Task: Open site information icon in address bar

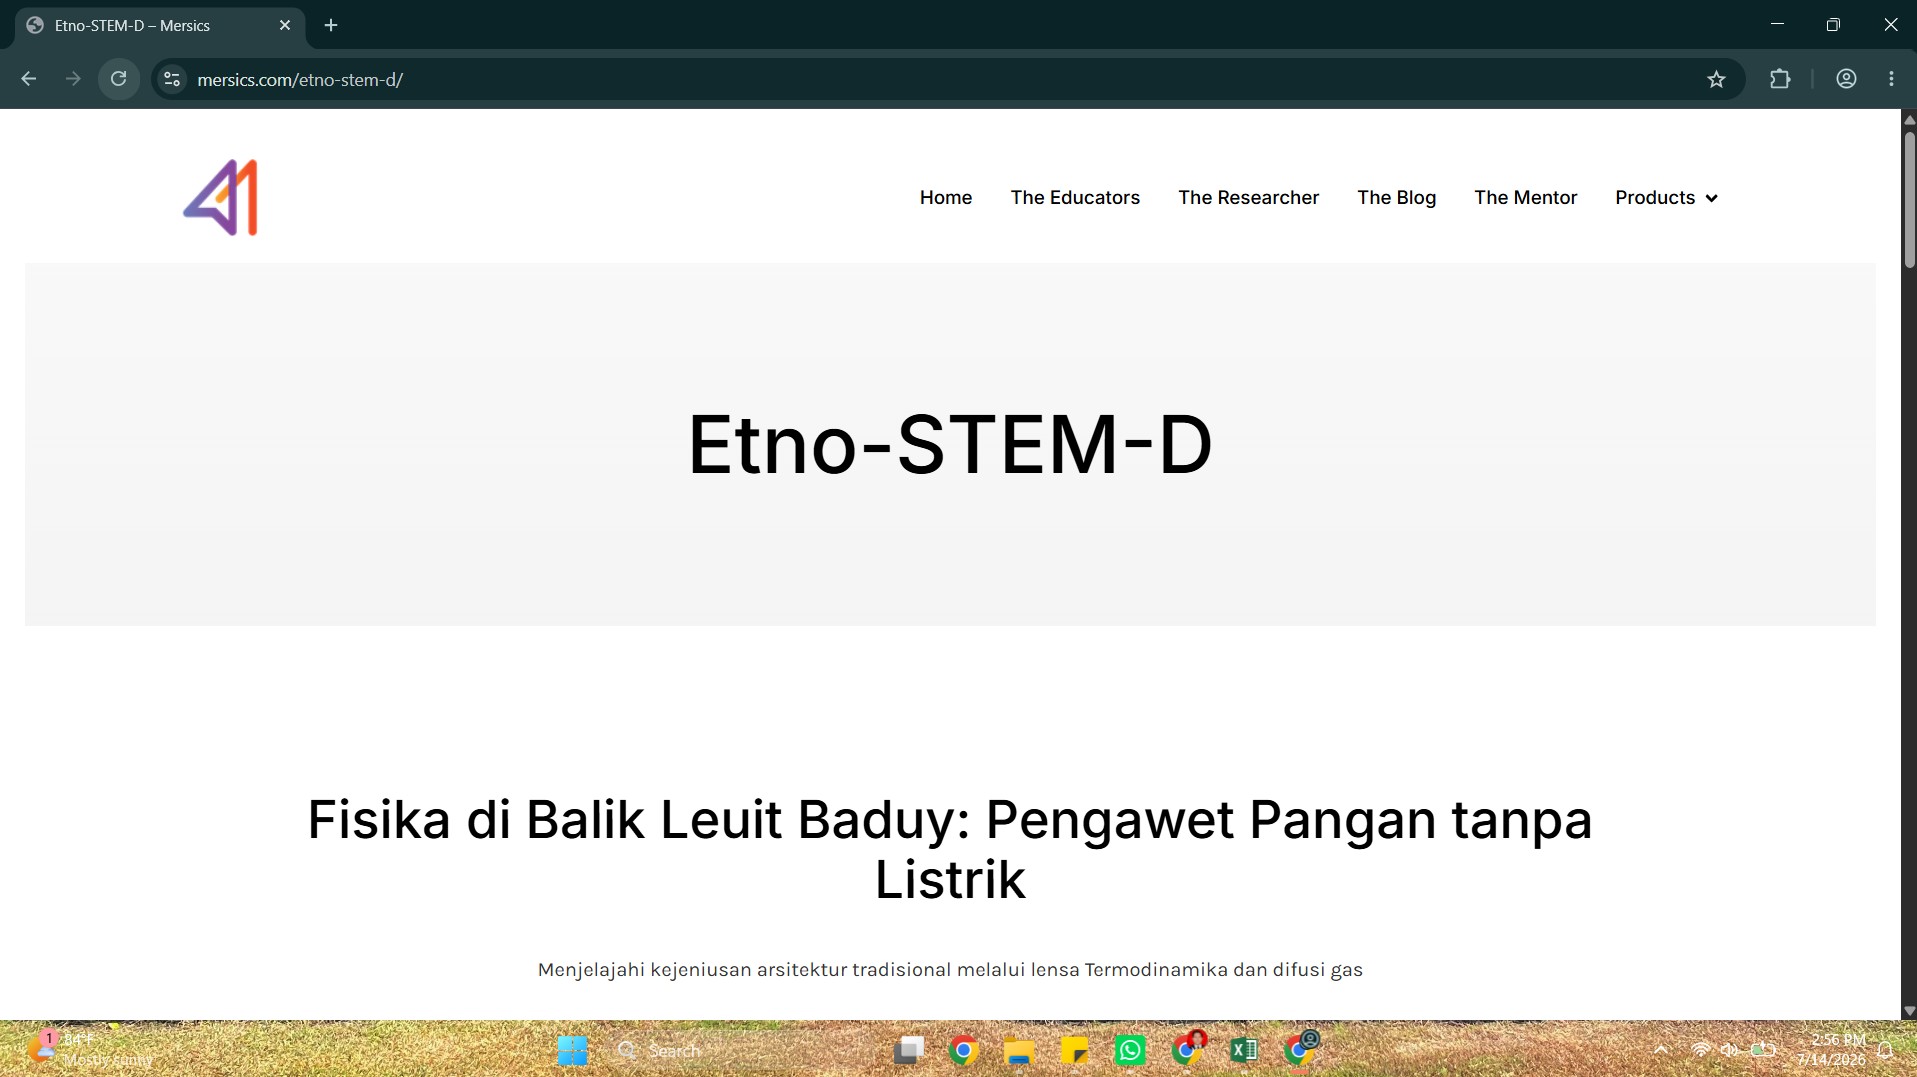Action: tap(172, 79)
